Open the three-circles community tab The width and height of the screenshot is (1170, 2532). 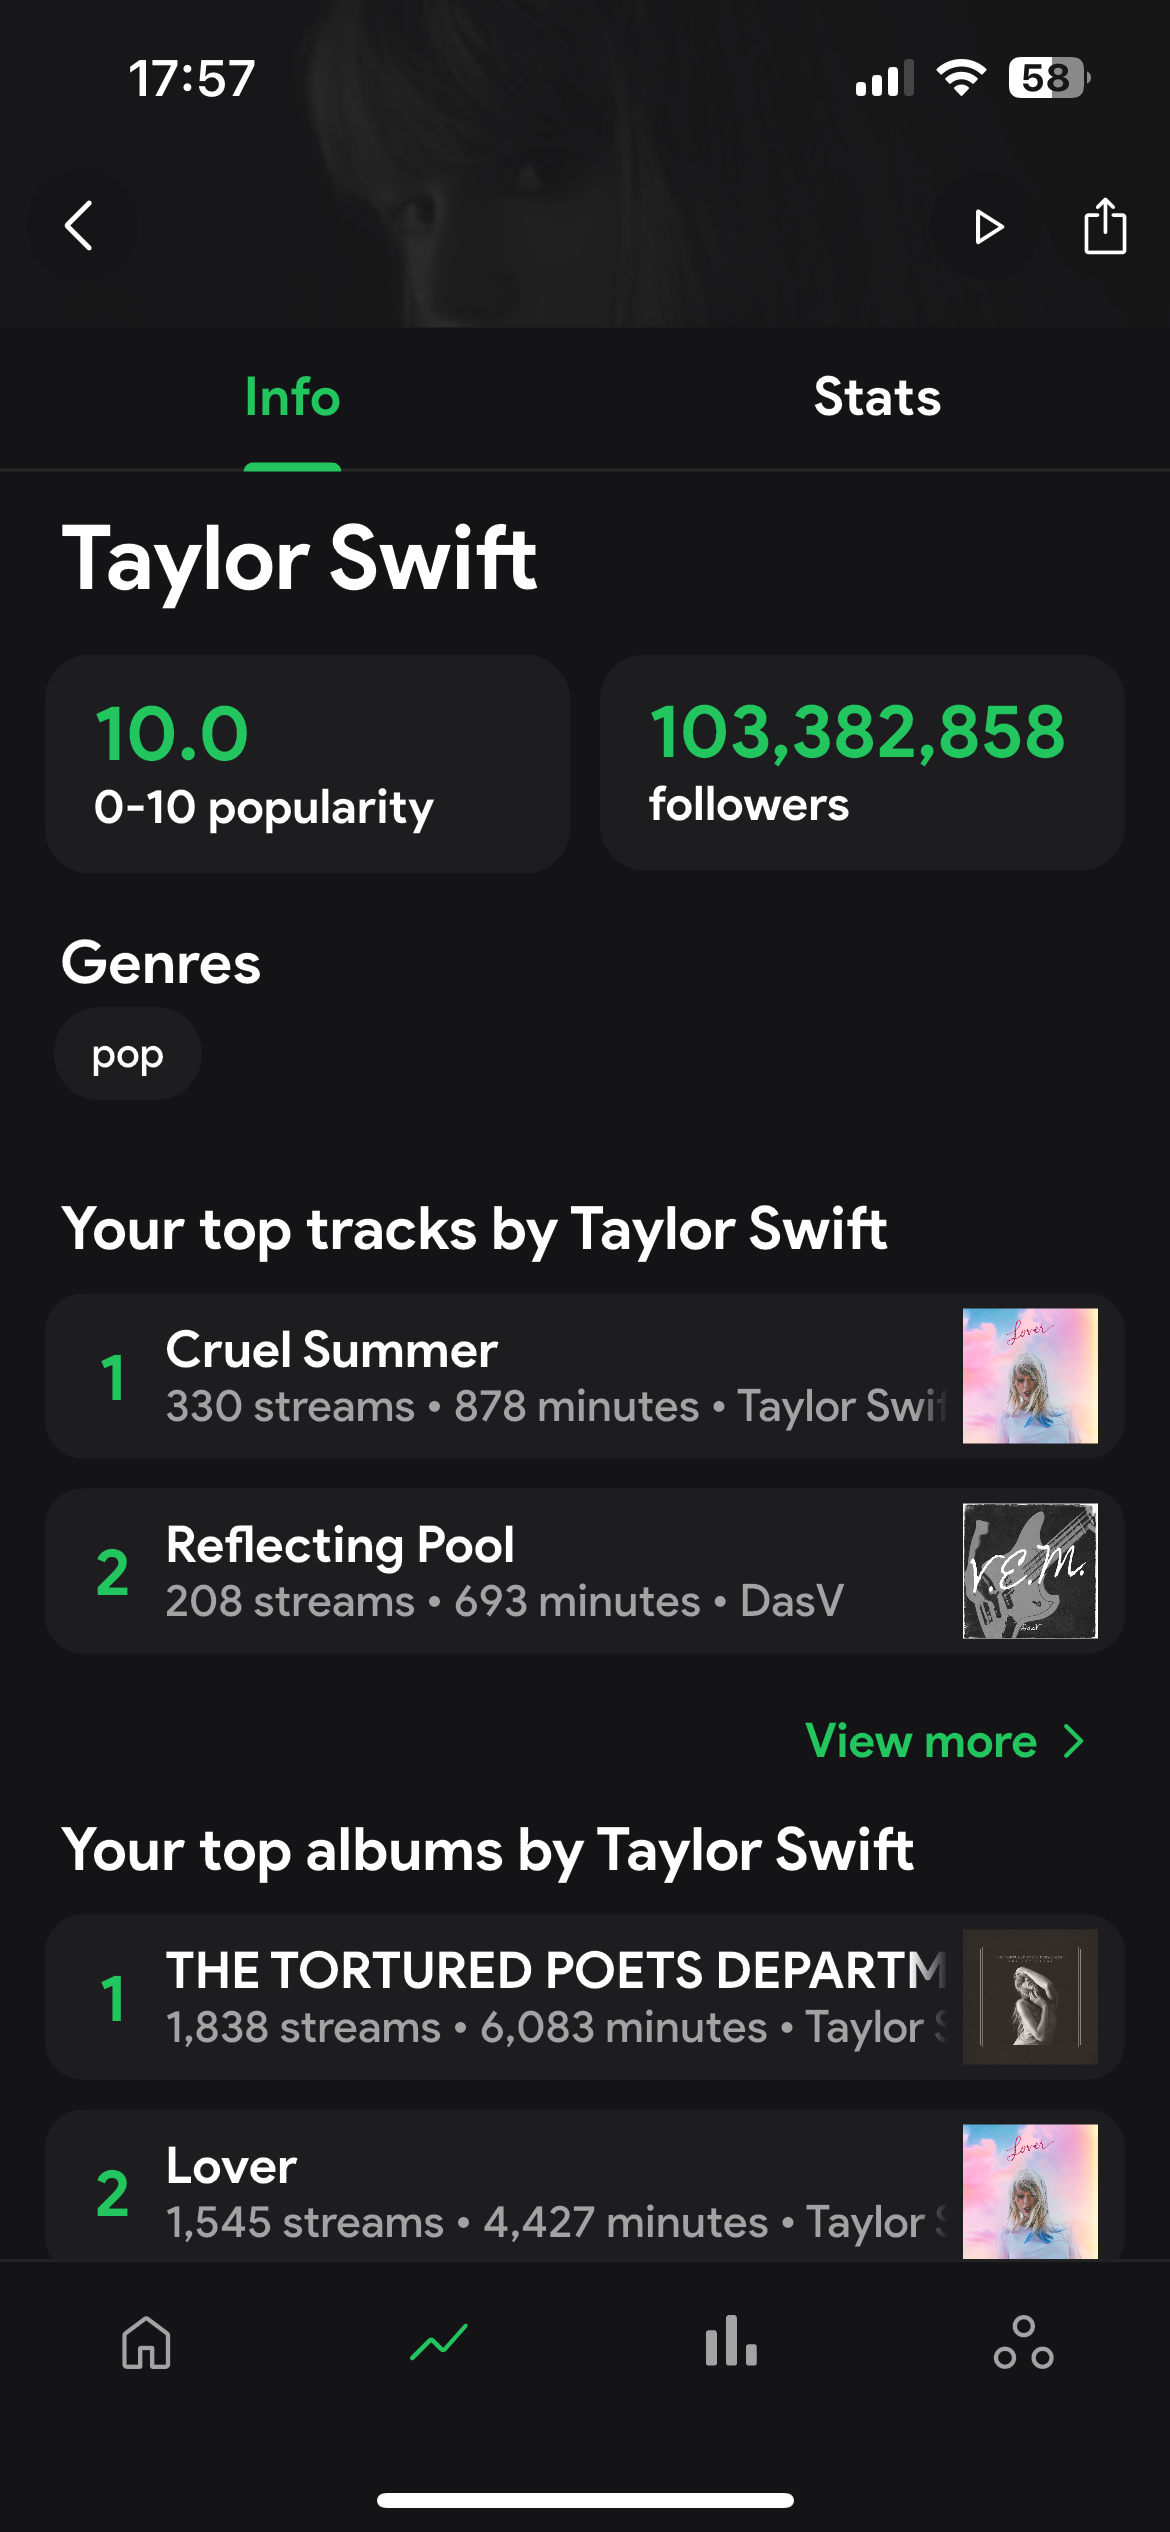click(1023, 2342)
